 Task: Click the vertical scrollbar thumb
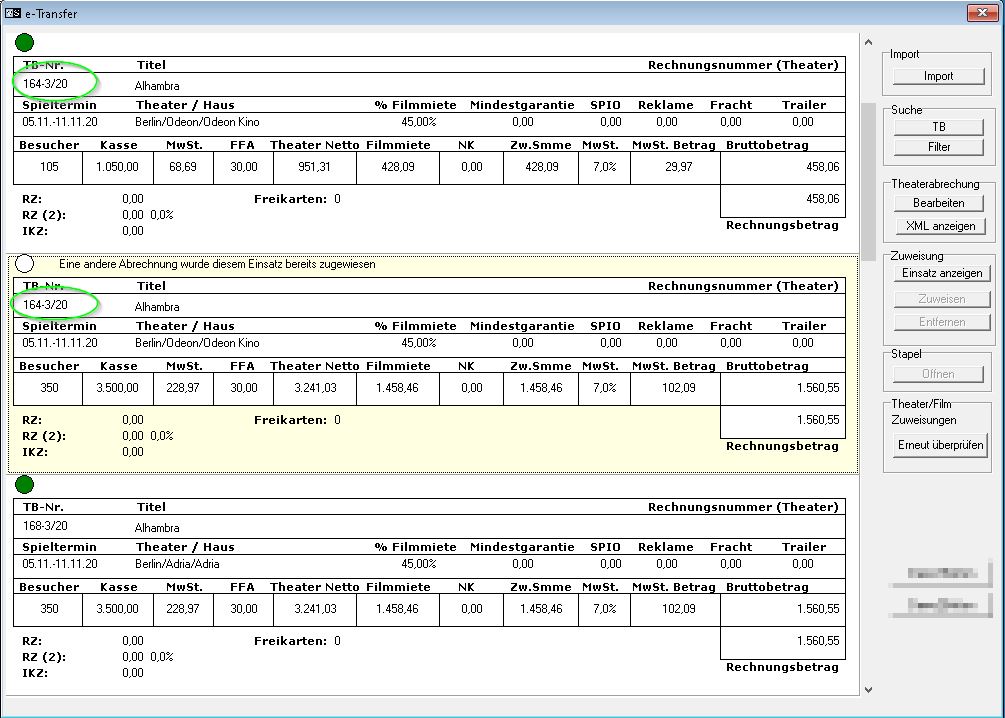867,180
